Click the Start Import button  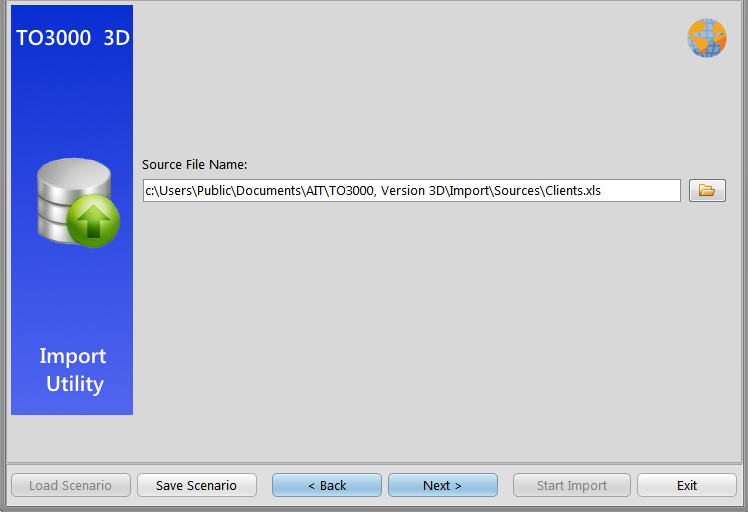[x=571, y=485]
